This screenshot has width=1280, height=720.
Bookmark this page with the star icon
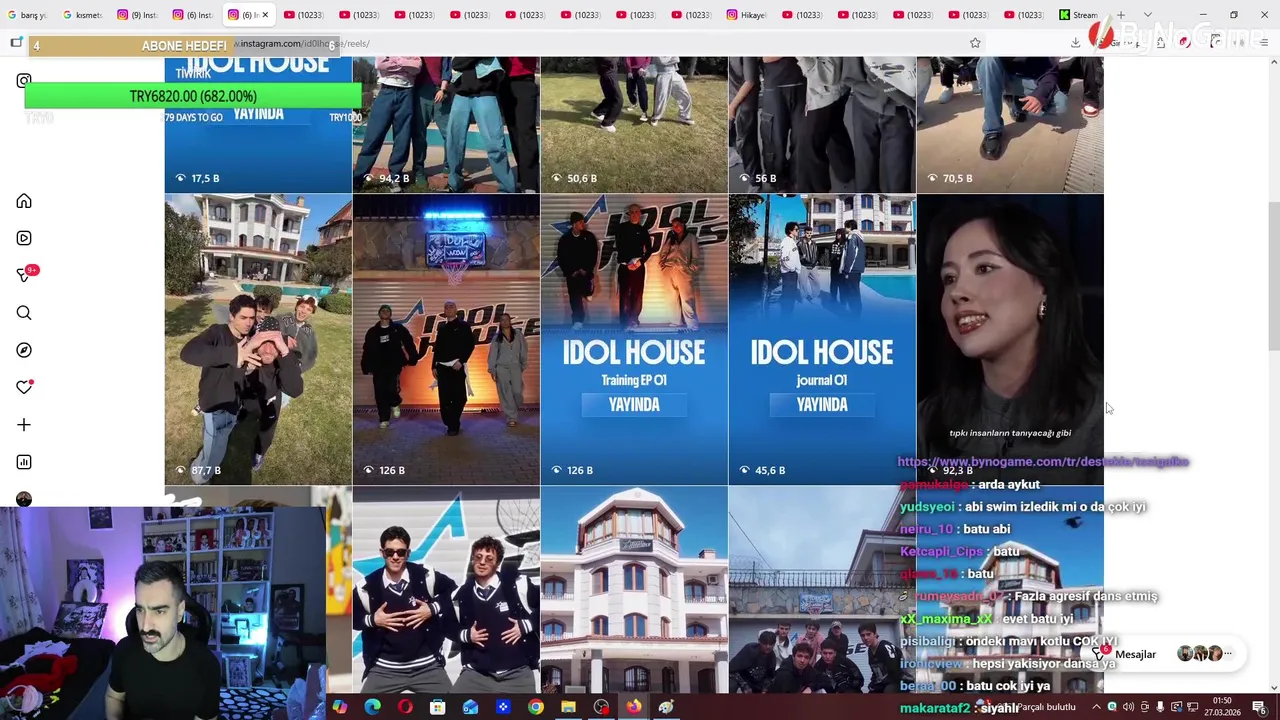click(975, 43)
